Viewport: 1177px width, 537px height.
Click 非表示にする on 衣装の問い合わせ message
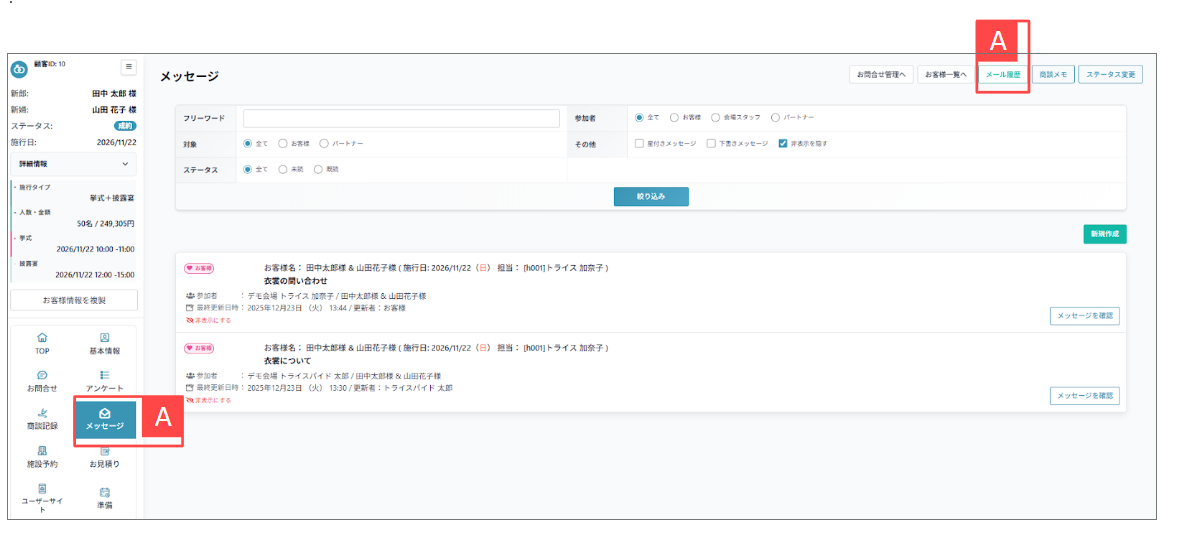(x=209, y=320)
